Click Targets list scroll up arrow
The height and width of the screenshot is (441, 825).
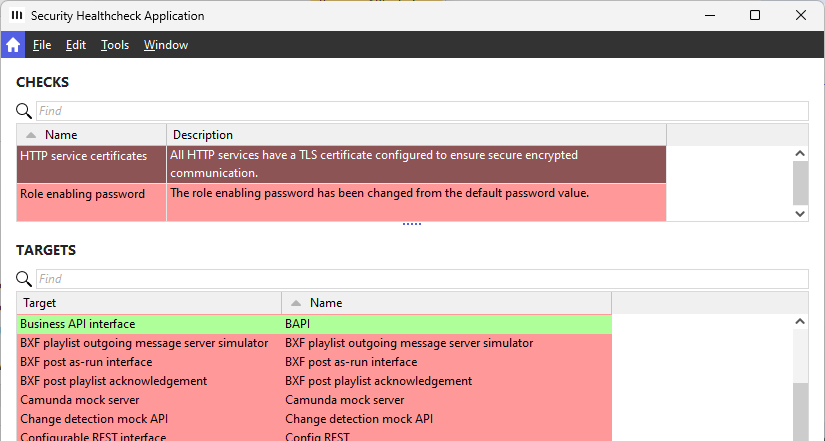point(799,322)
